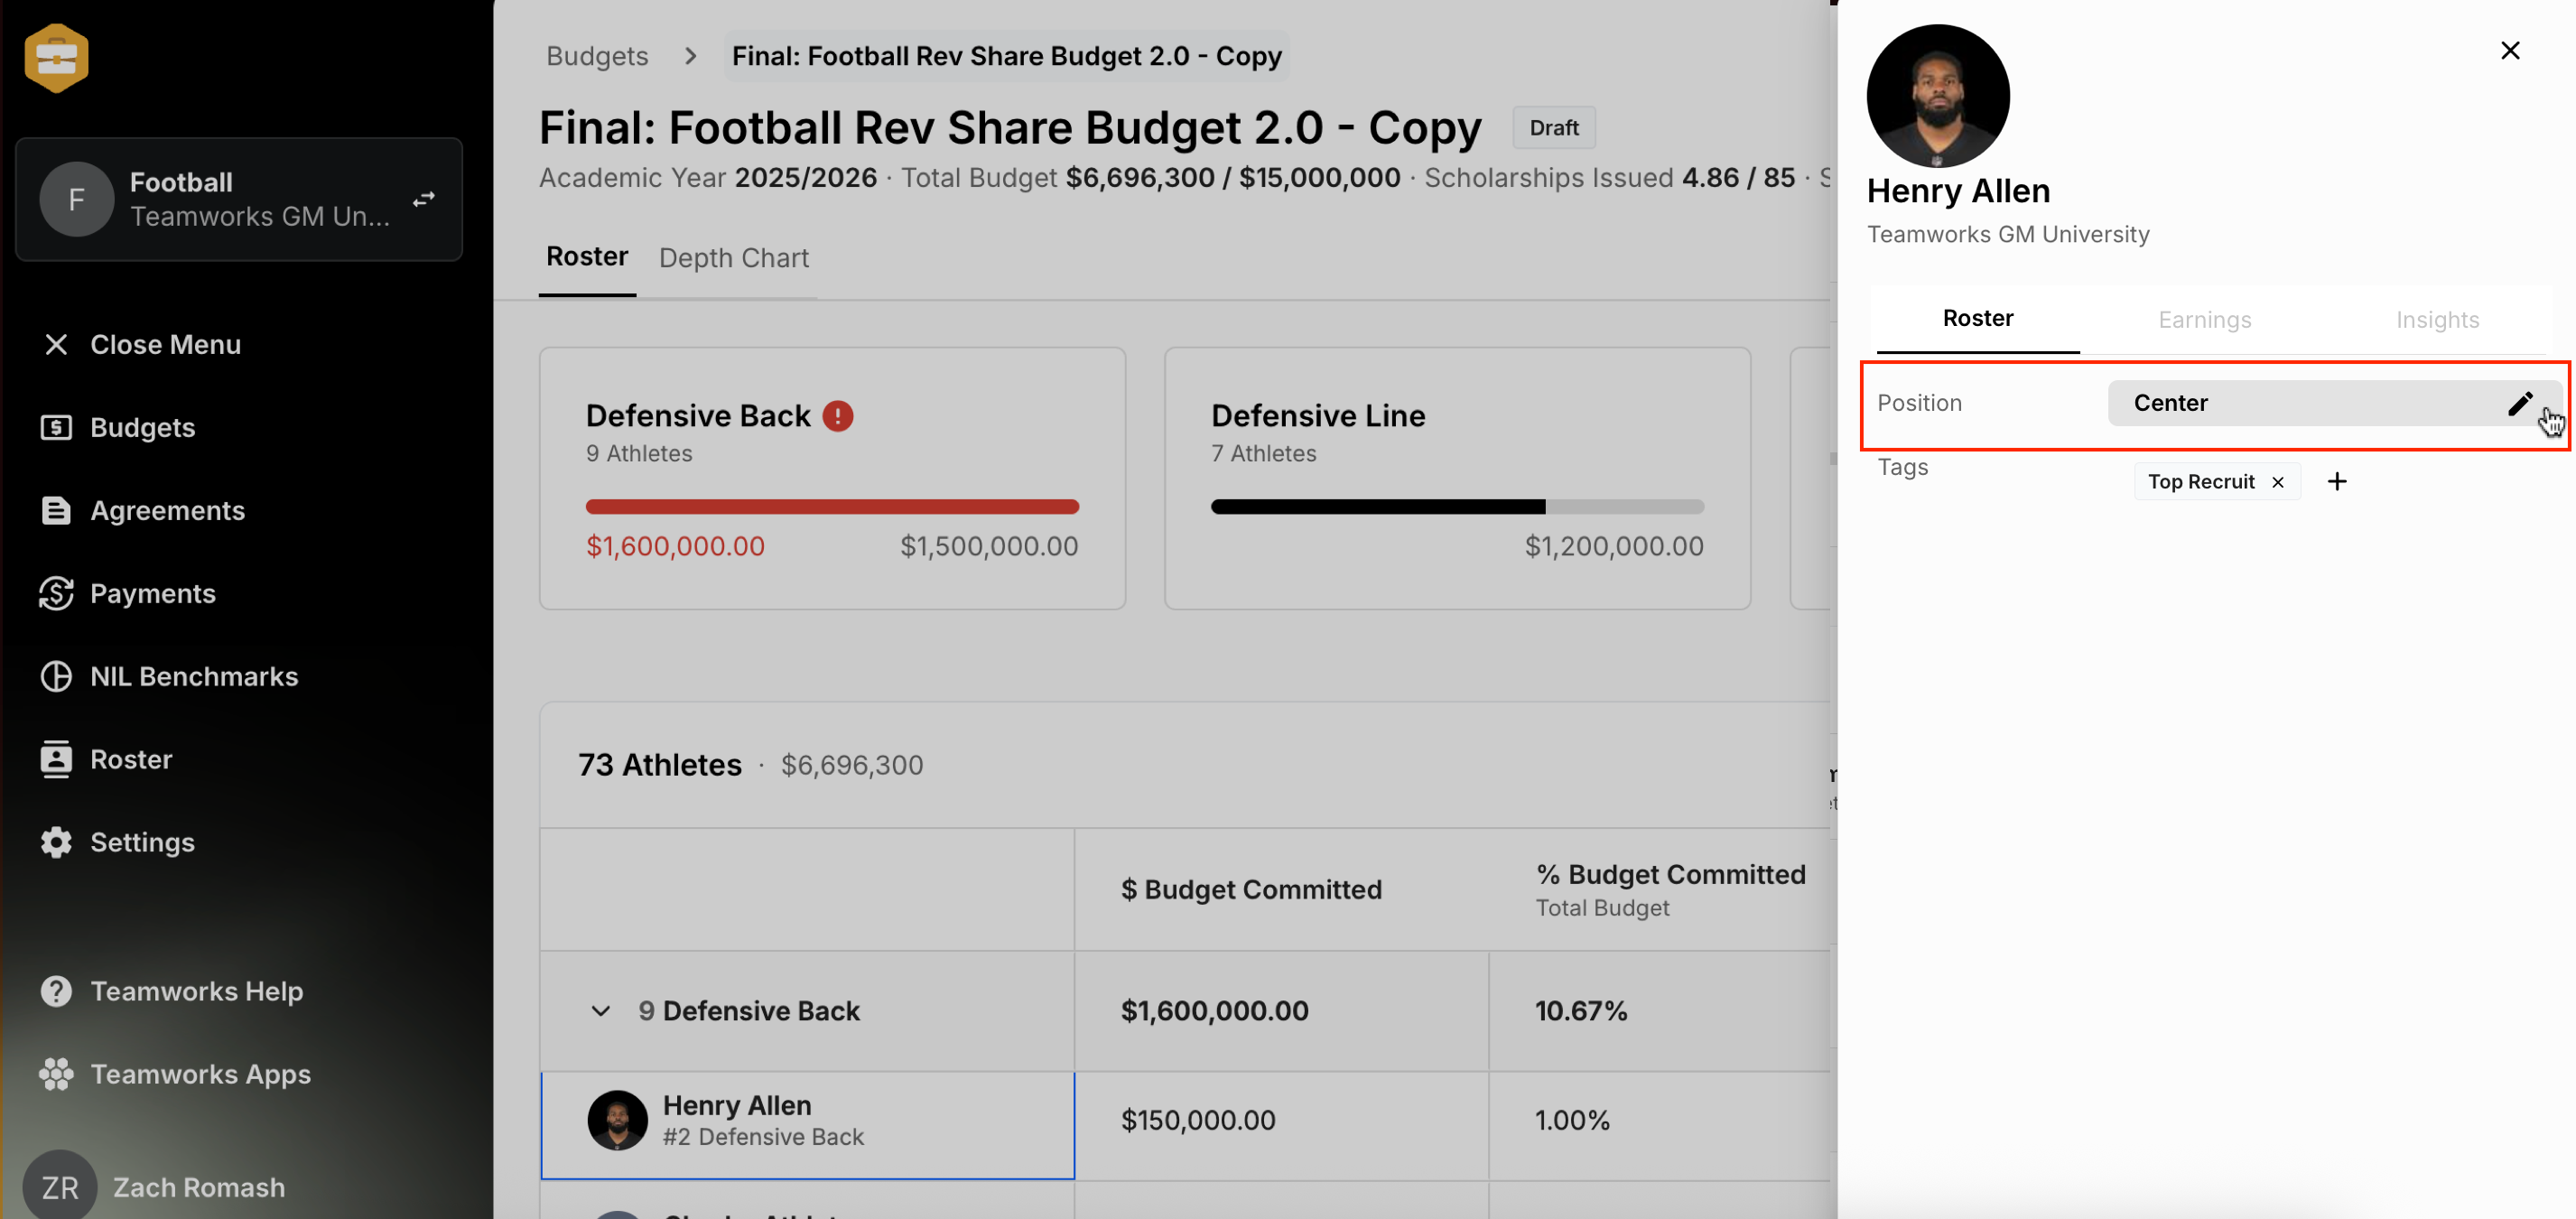This screenshot has height=1219, width=2576.
Task: Remove the Top Recruit tag
Action: coord(2278,482)
